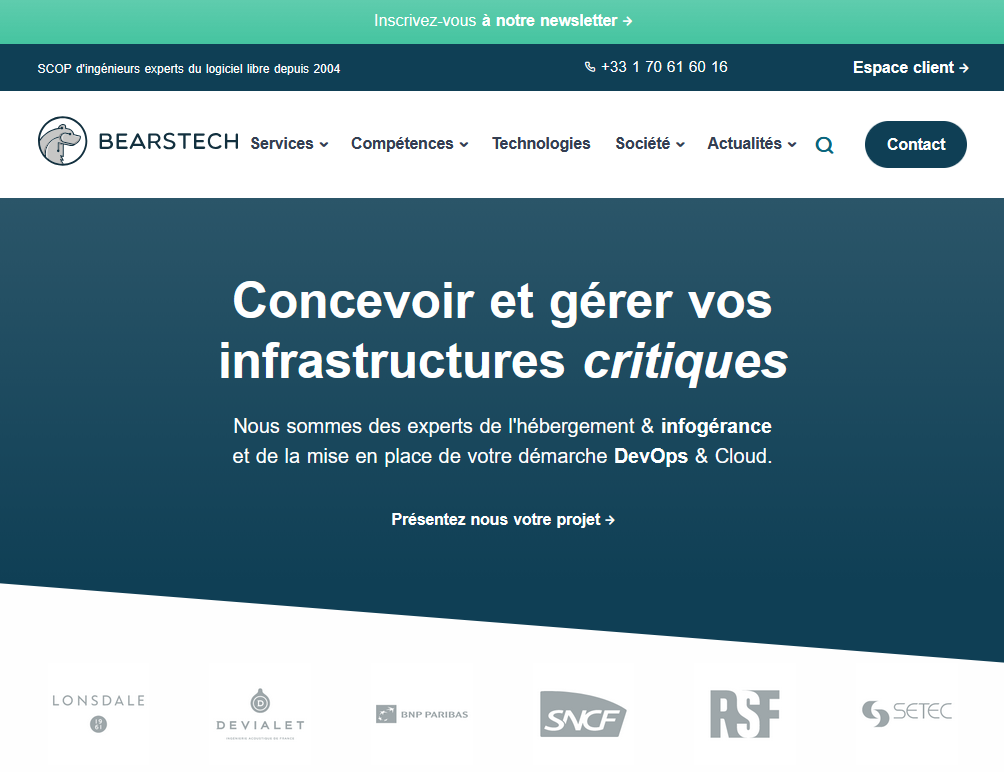Screen dimensions: 1004x772
Task: Click the phone icon beside the number
Action: (x=590, y=67)
